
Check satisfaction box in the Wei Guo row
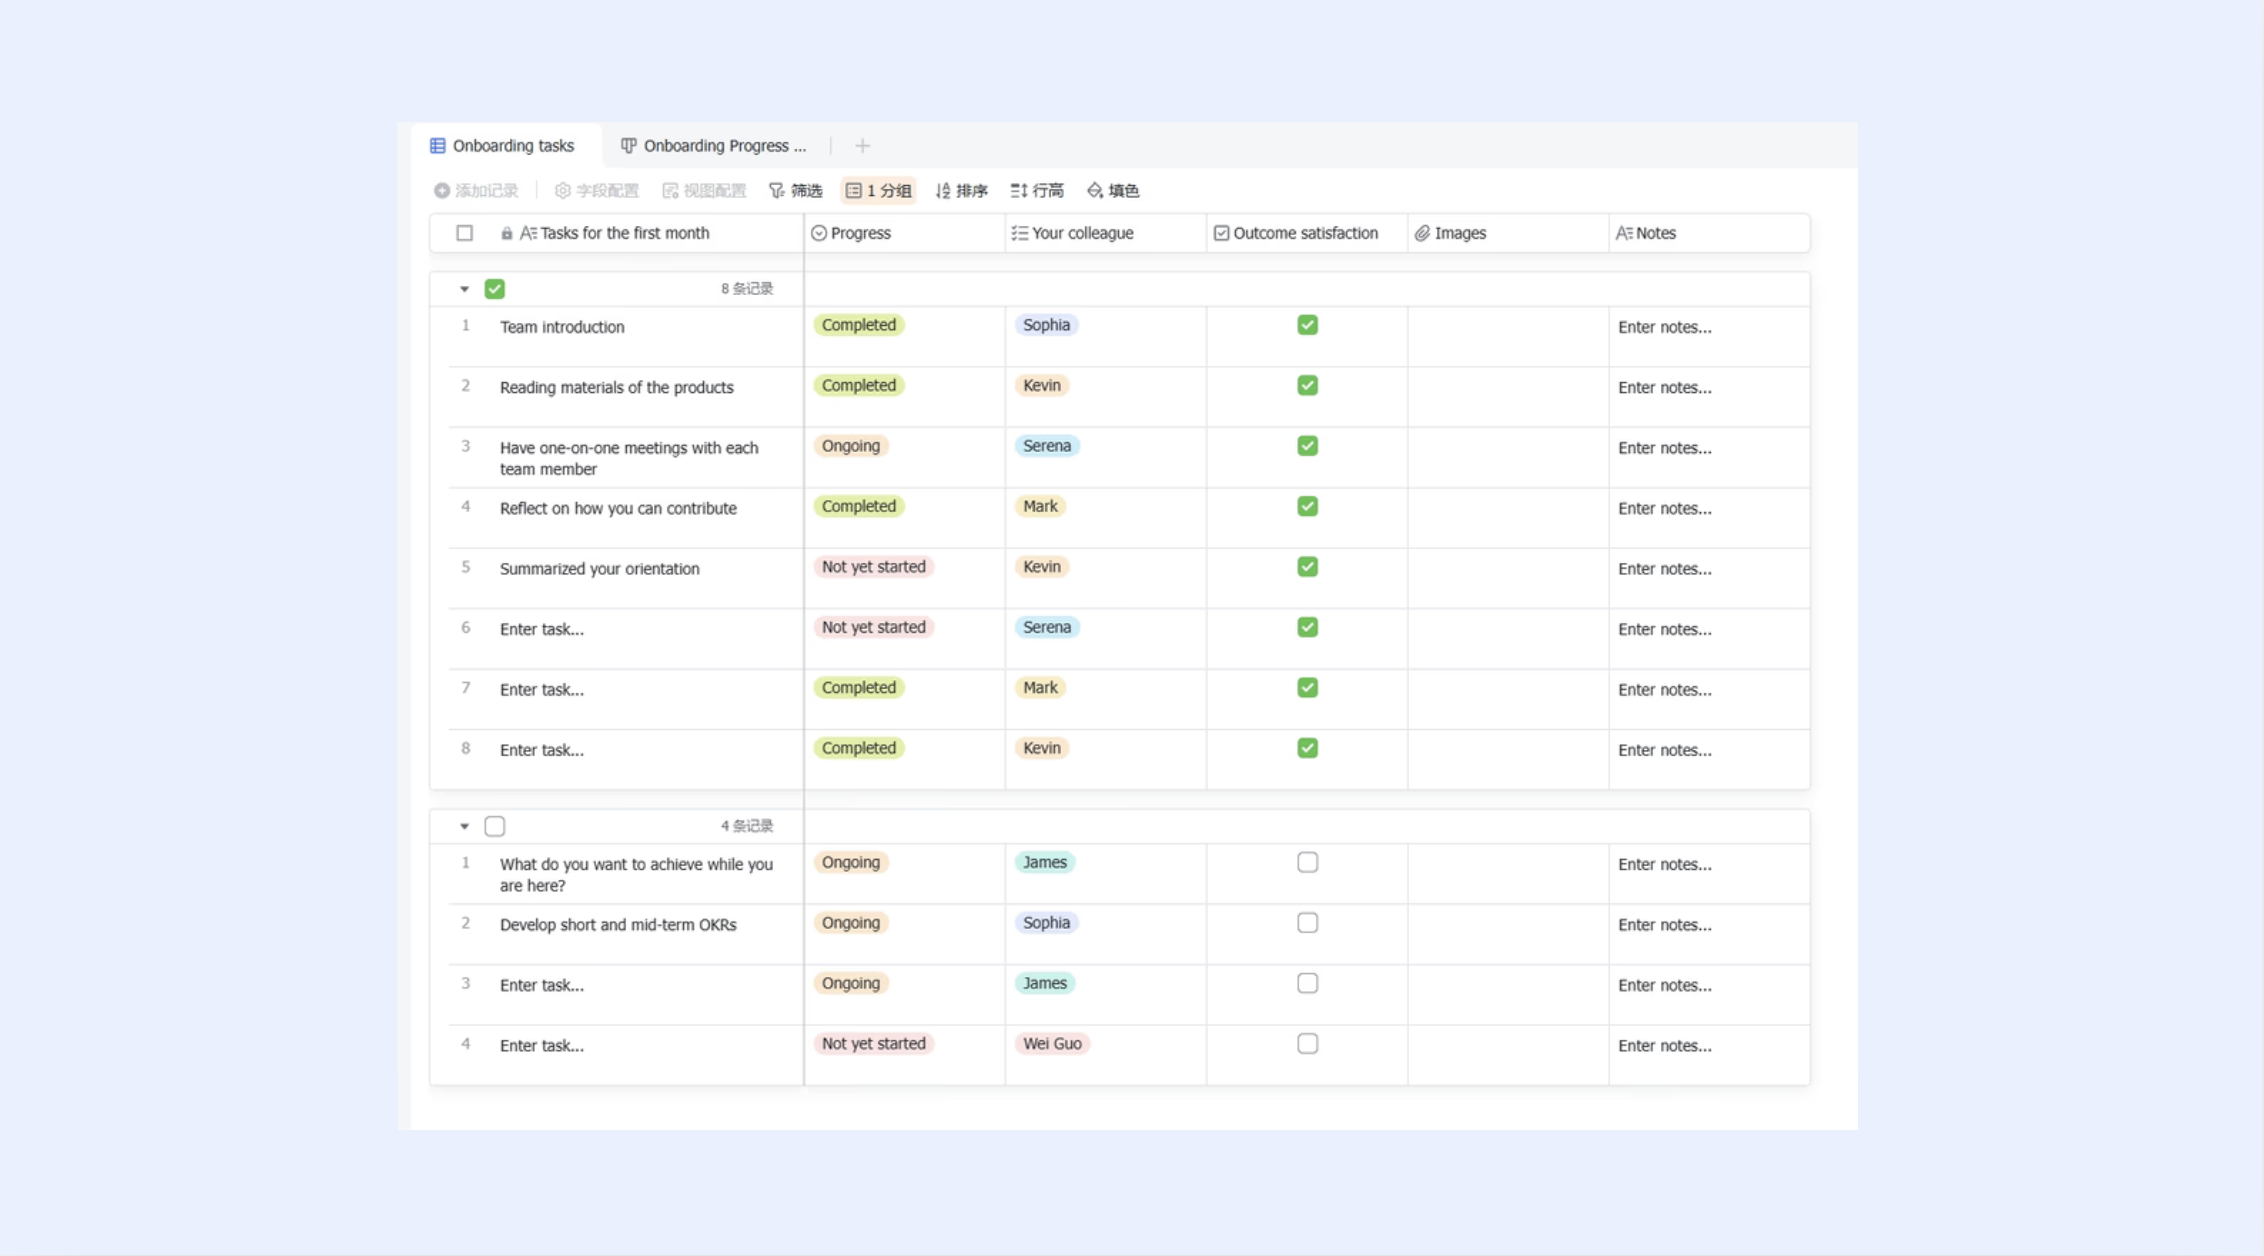pyautogui.click(x=1307, y=1044)
